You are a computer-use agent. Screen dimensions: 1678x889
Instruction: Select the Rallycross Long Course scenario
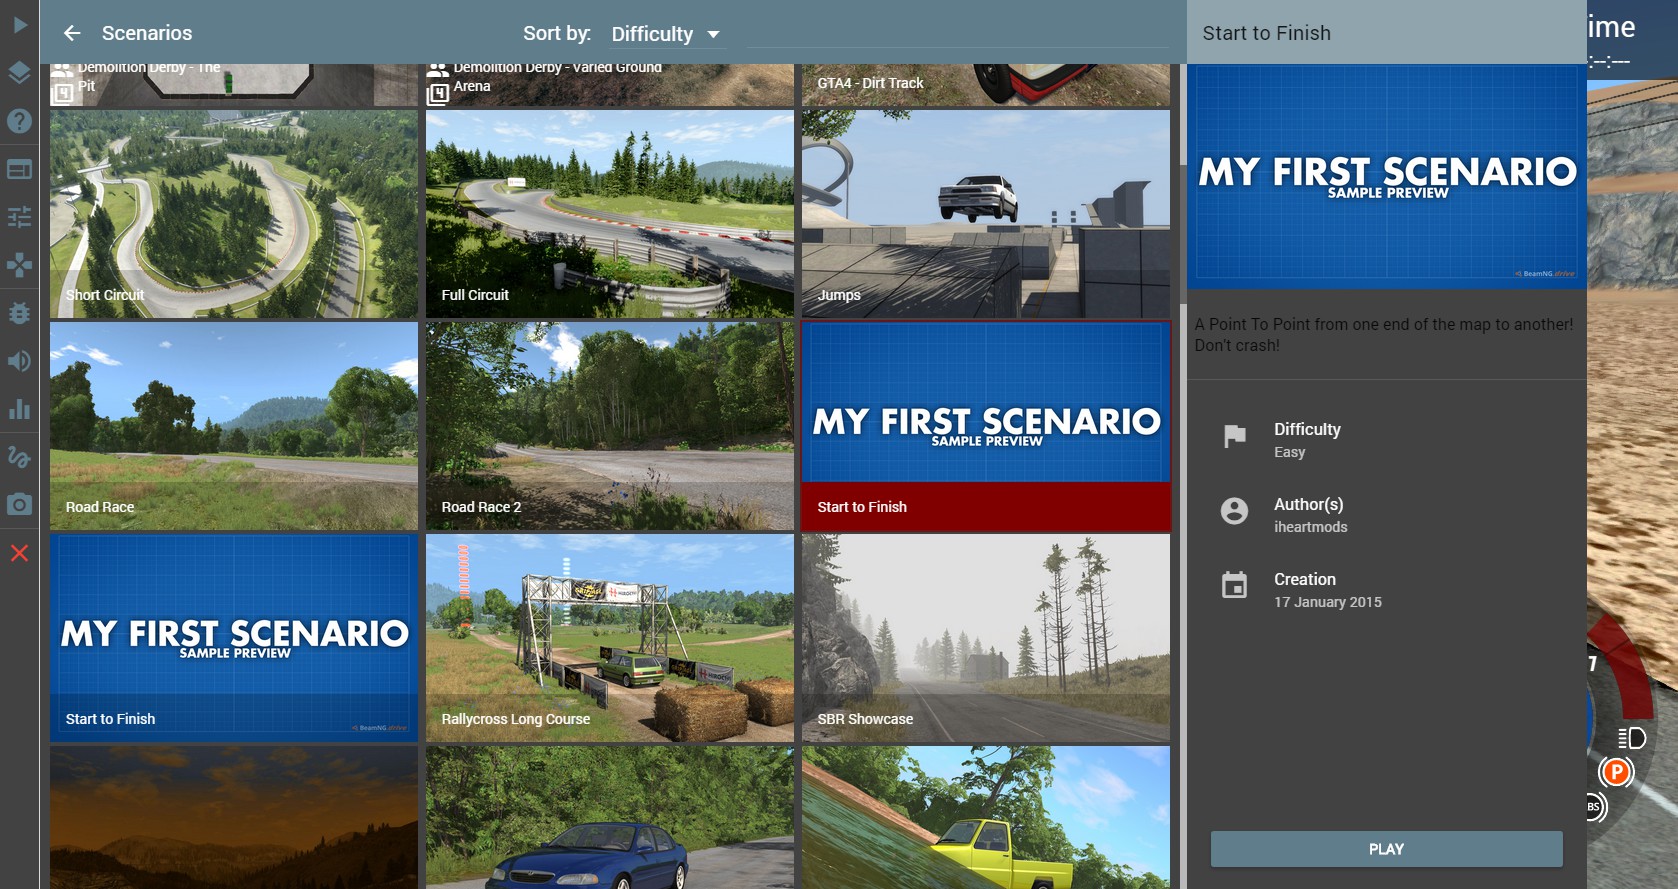coord(610,638)
